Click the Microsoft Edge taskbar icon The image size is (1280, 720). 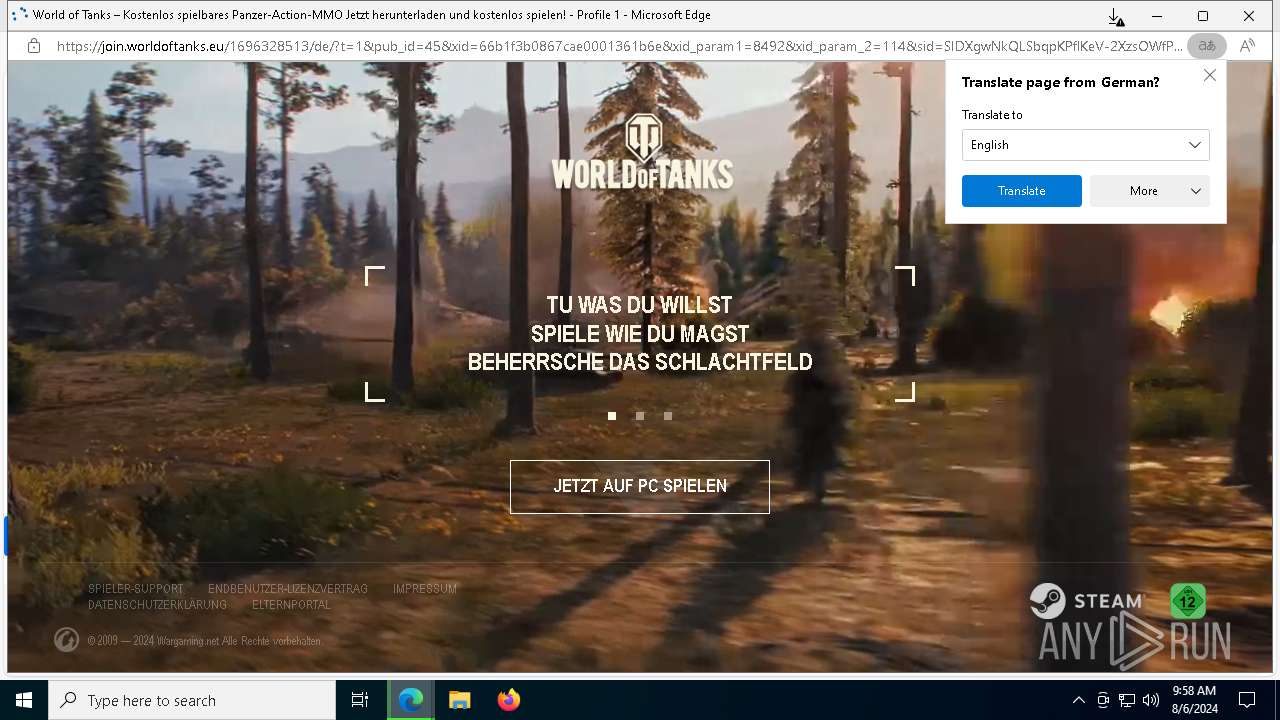[x=411, y=700]
